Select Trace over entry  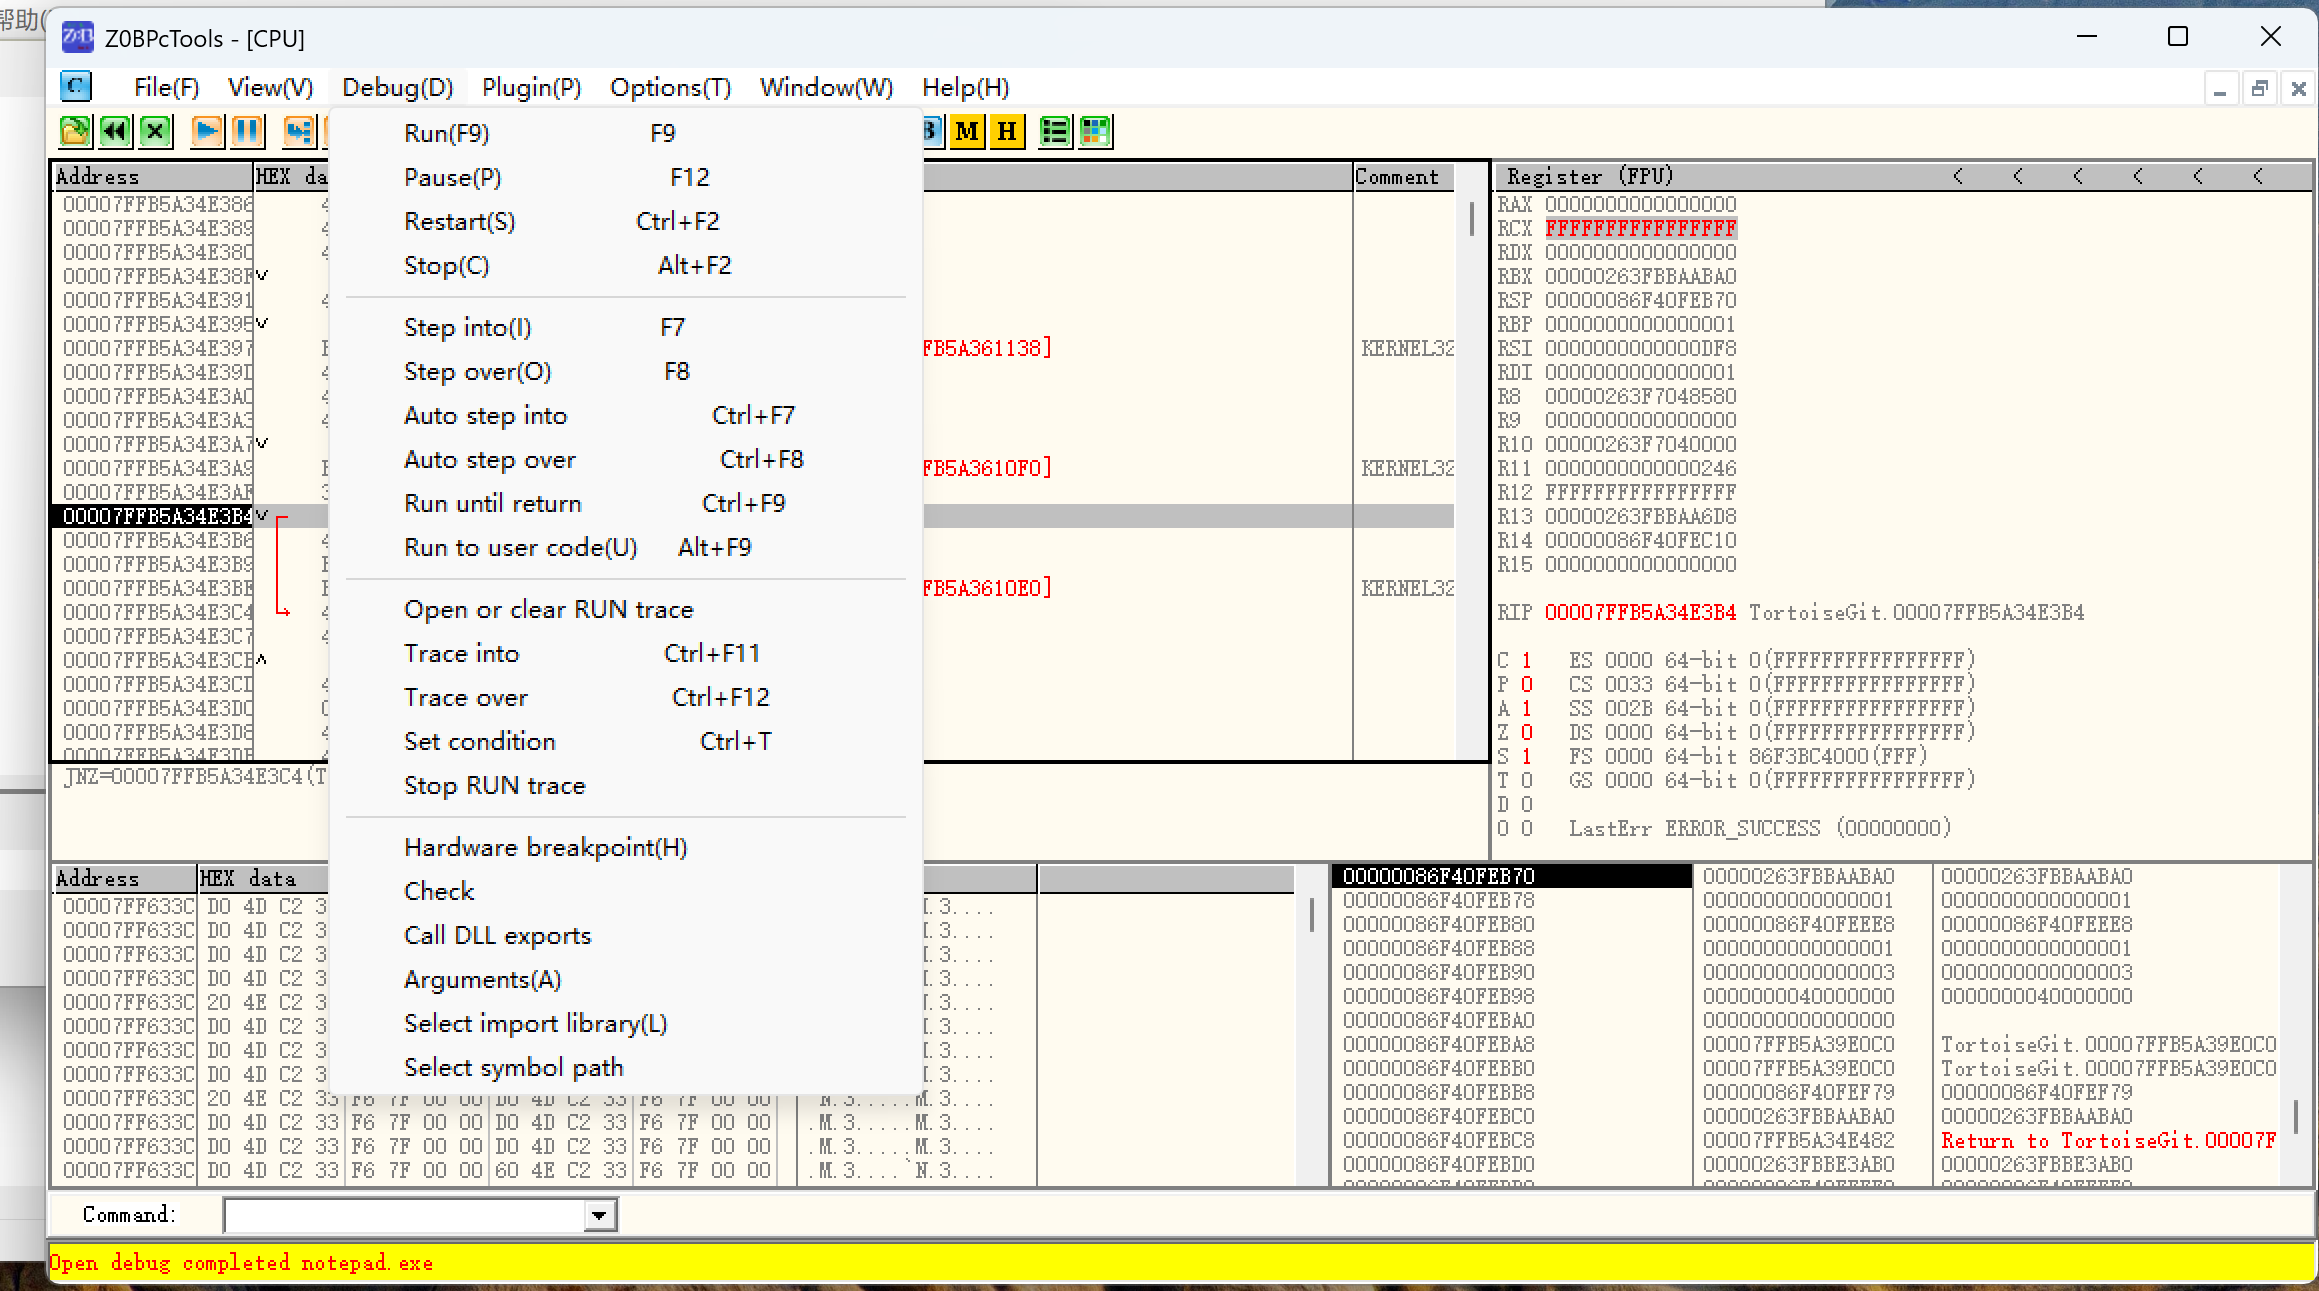point(626,697)
